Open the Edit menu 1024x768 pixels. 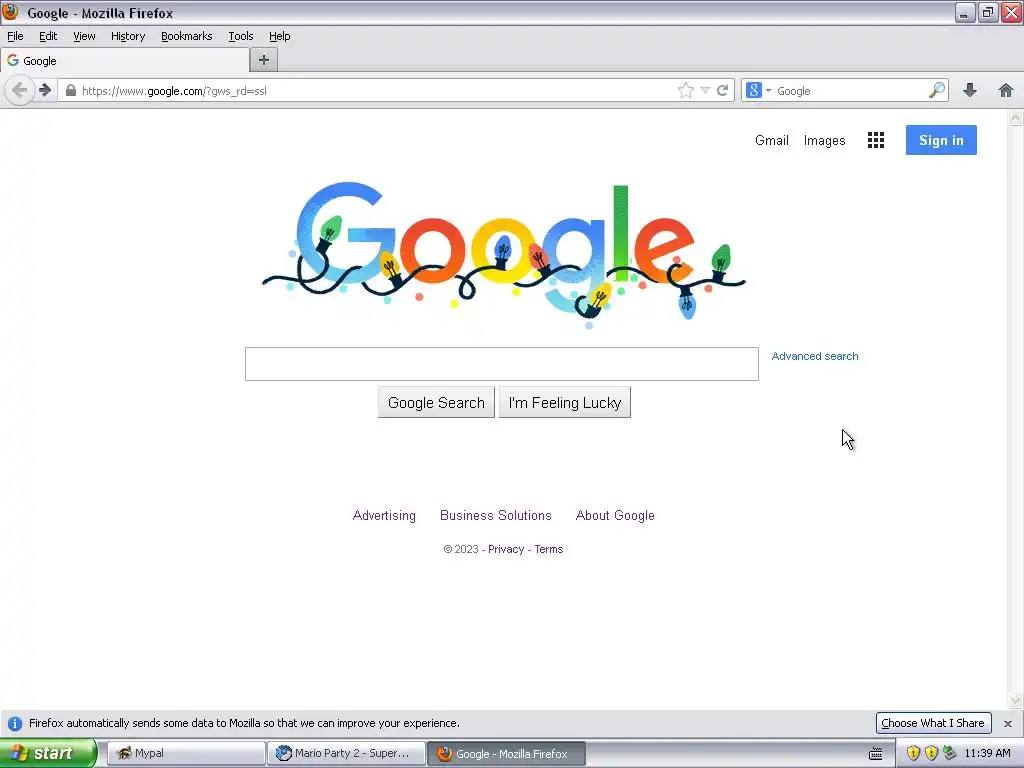pos(48,36)
